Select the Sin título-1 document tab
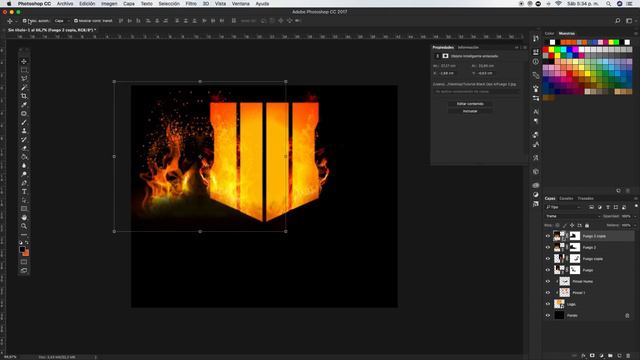This screenshot has height=360, width=640. pos(52,30)
